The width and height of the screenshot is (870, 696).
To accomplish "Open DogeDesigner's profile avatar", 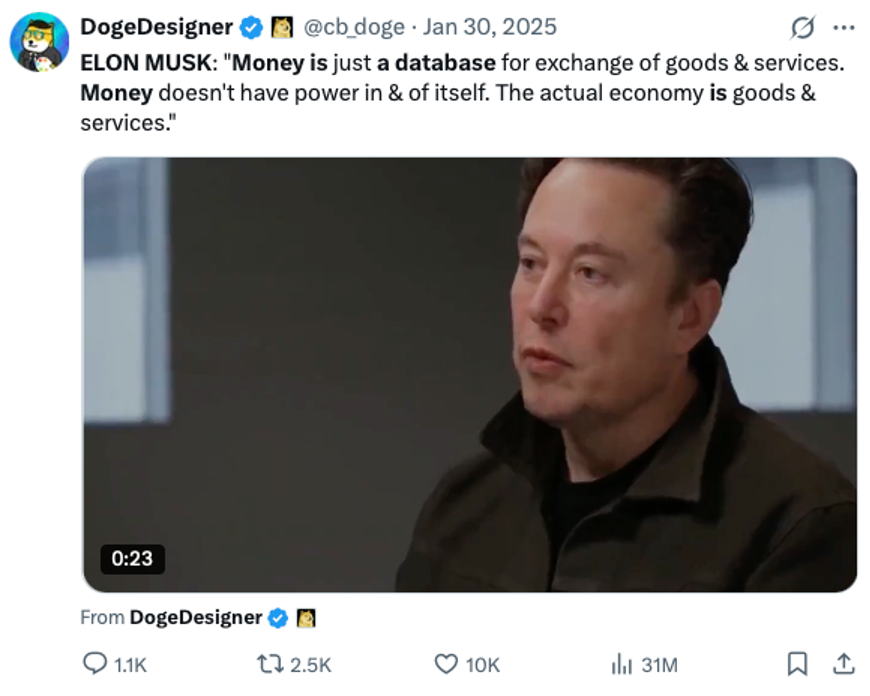I will coord(39,42).
